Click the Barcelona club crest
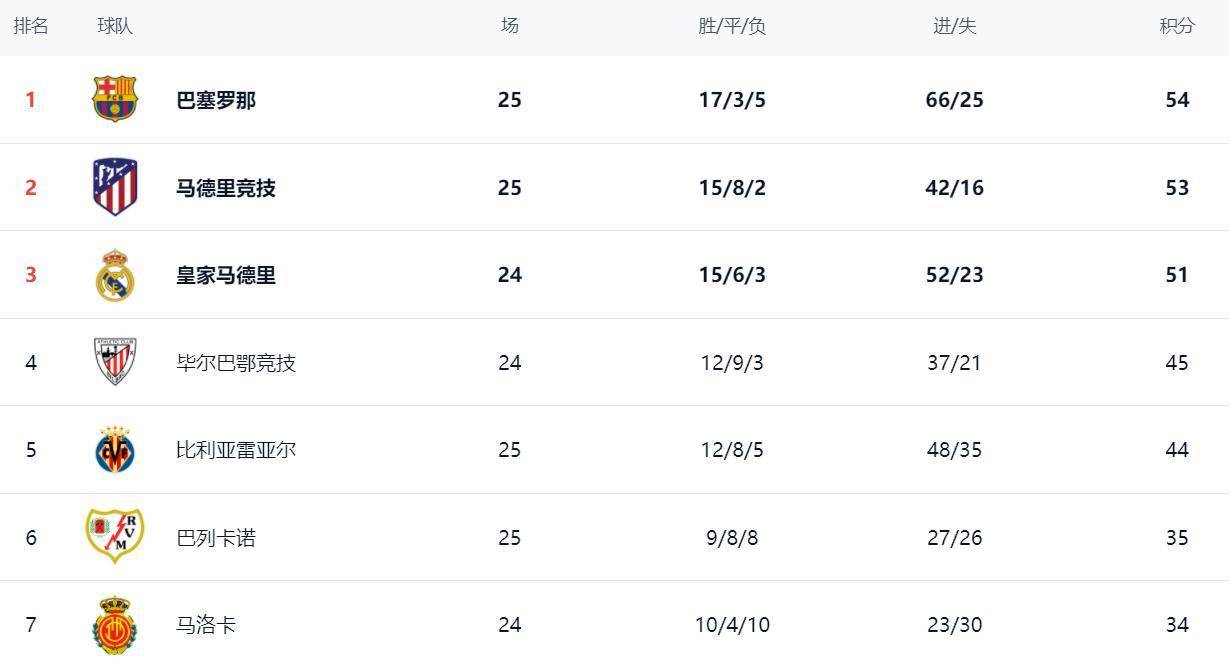This screenshot has width=1229, height=664. pos(115,99)
